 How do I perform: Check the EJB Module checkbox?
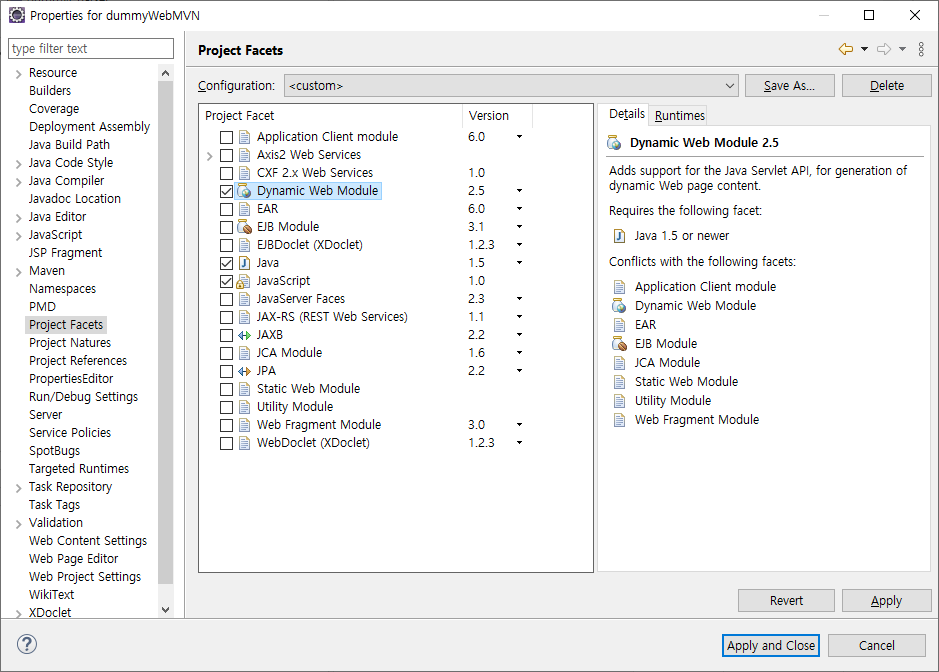click(226, 227)
